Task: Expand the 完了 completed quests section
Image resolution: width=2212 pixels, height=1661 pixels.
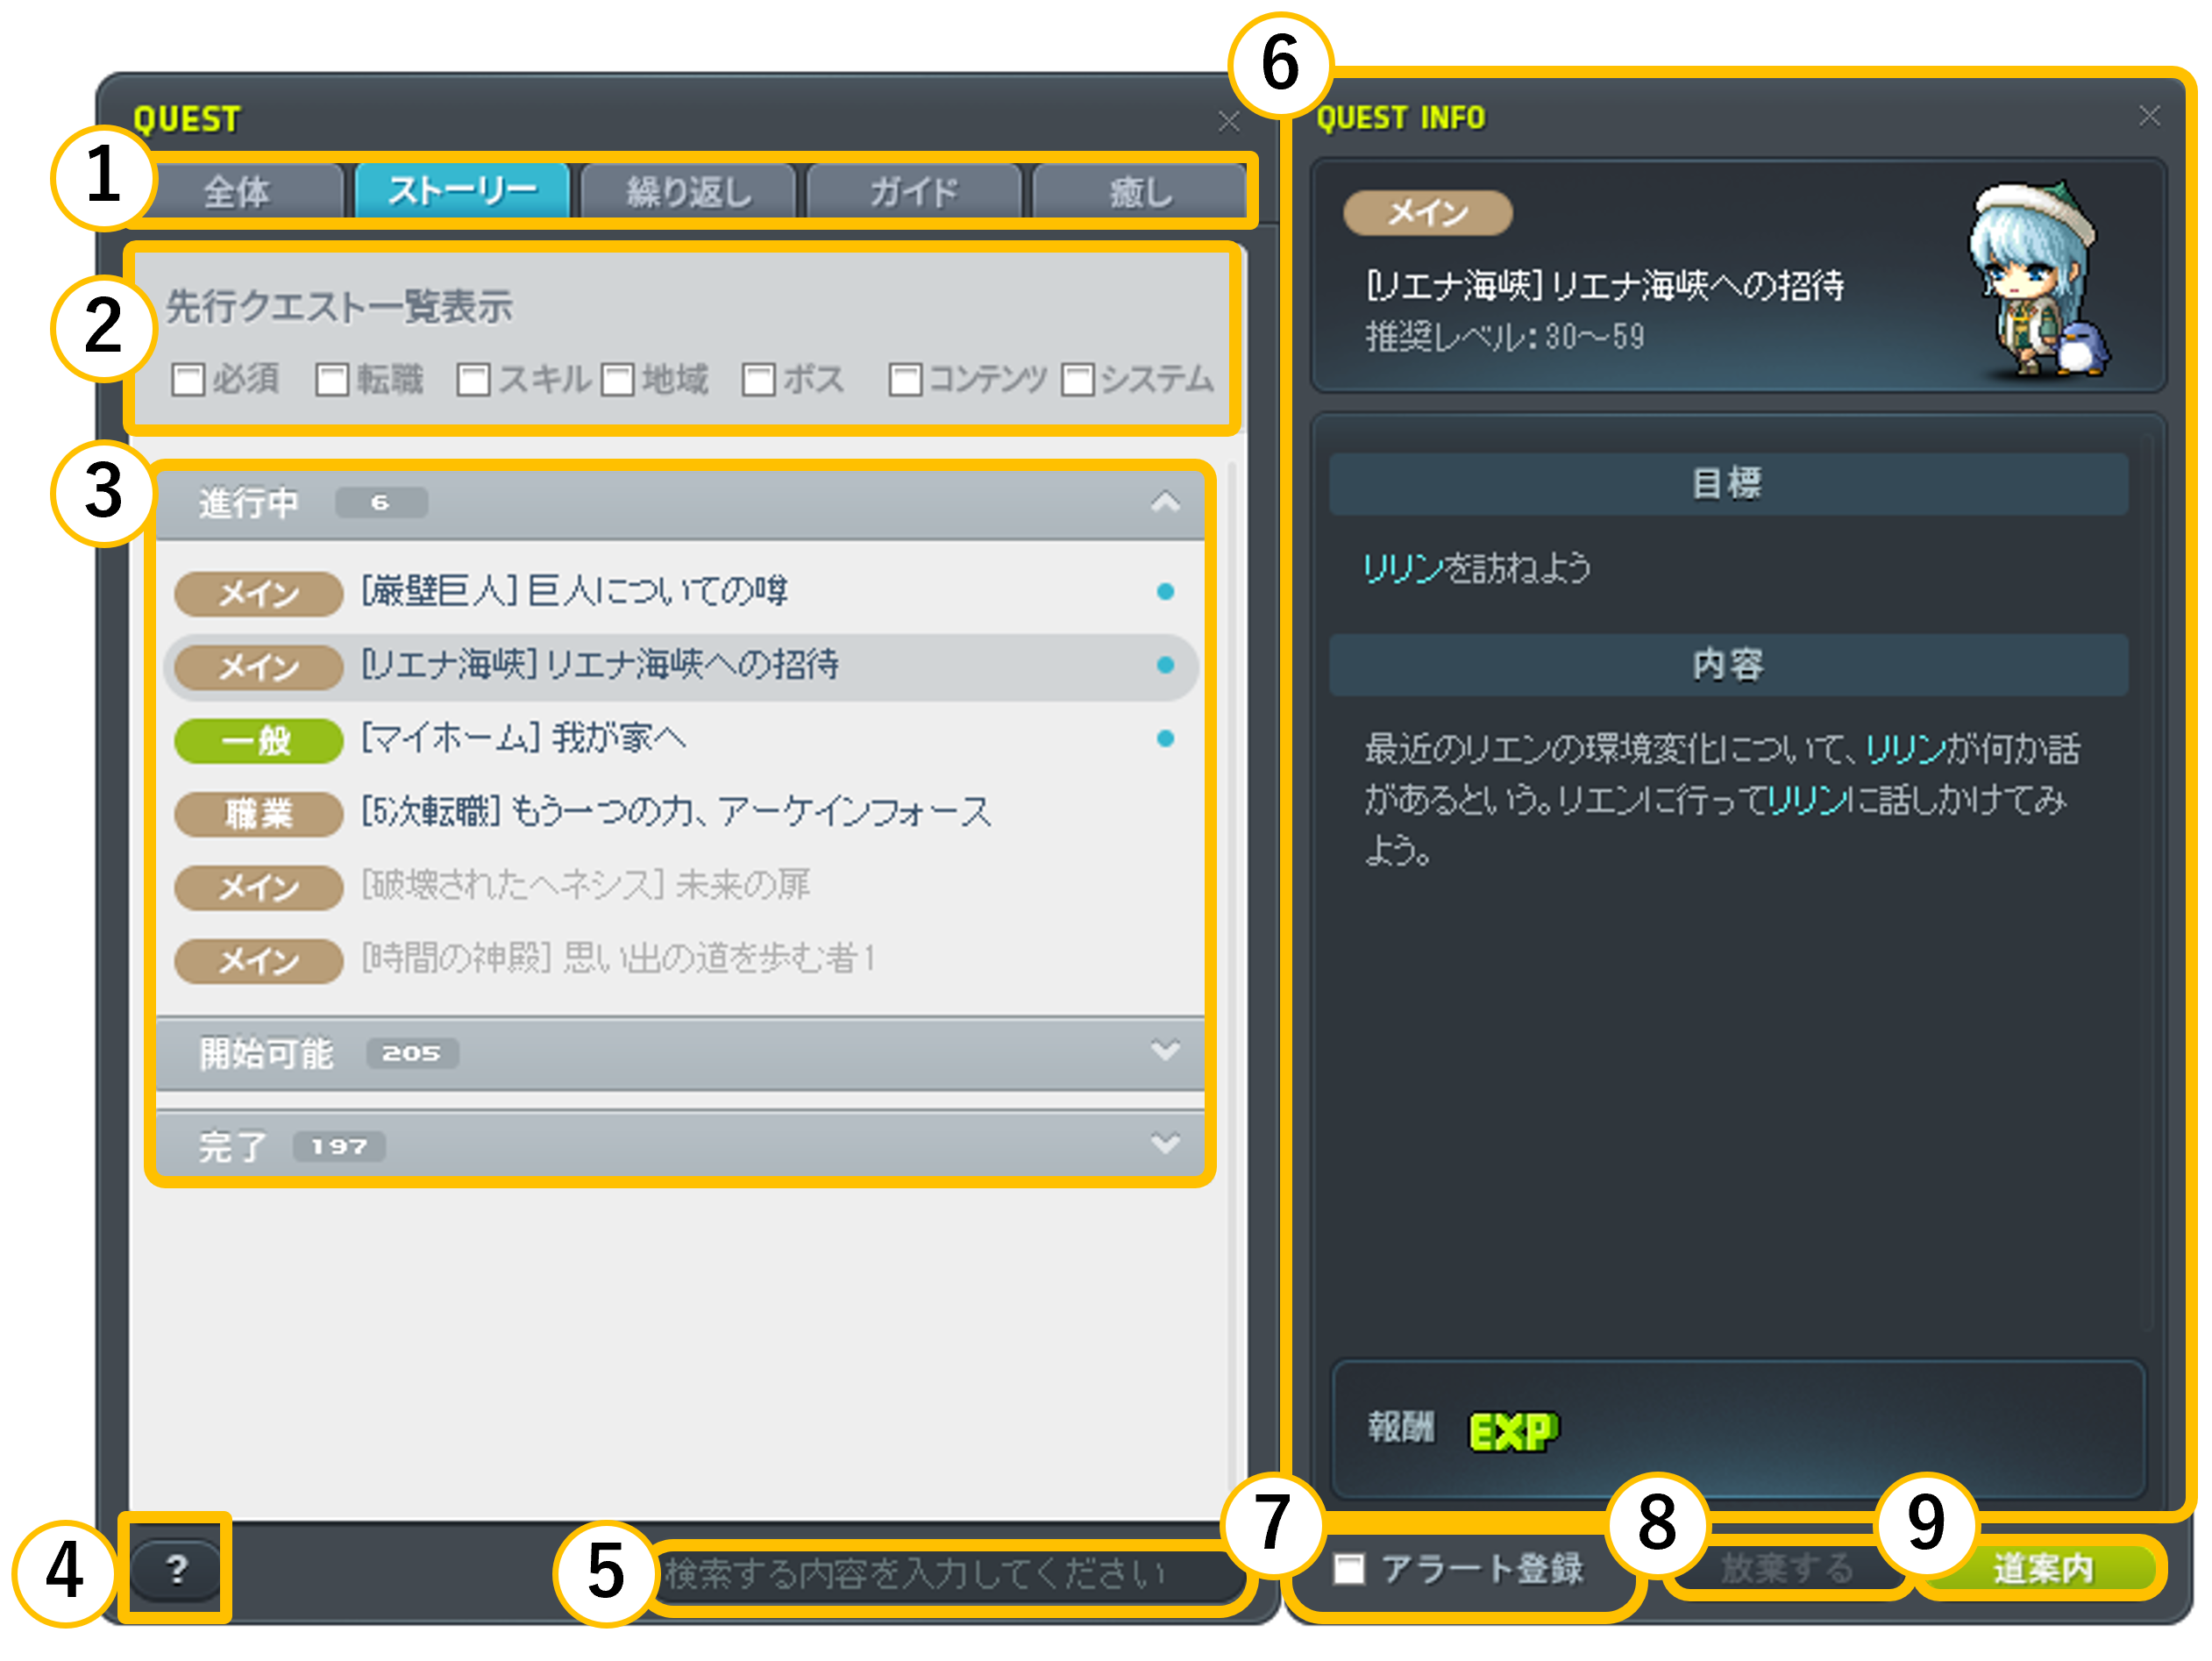Action: click(1165, 1144)
